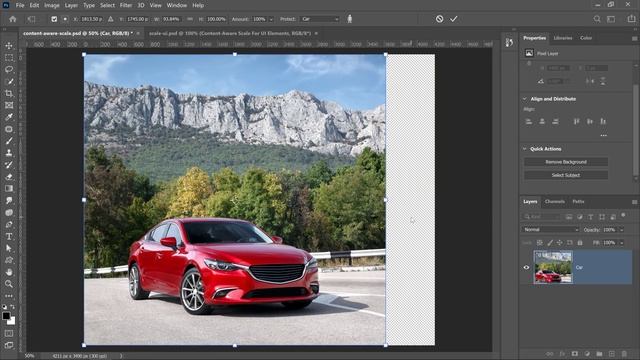The height and width of the screenshot is (360, 640).
Task: Toggle lock image pixels brush icon
Action: tap(550, 242)
